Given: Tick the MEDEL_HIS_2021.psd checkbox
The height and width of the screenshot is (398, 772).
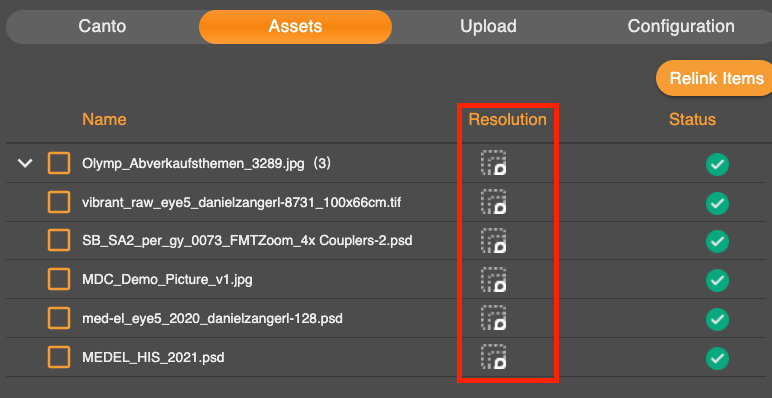Looking at the screenshot, I should click(x=59, y=357).
